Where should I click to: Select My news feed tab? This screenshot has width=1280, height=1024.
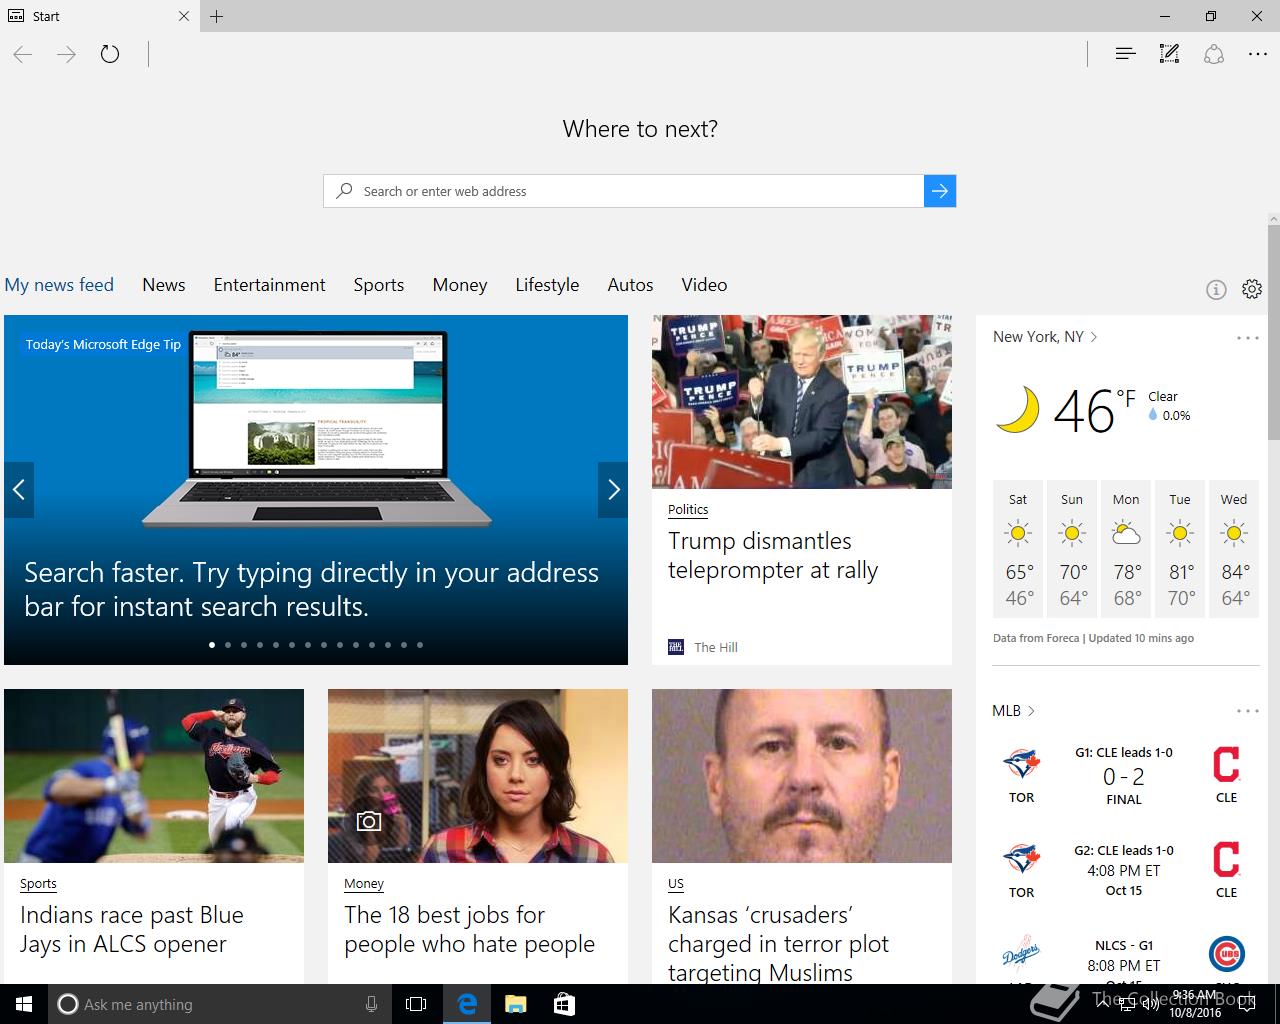point(59,285)
